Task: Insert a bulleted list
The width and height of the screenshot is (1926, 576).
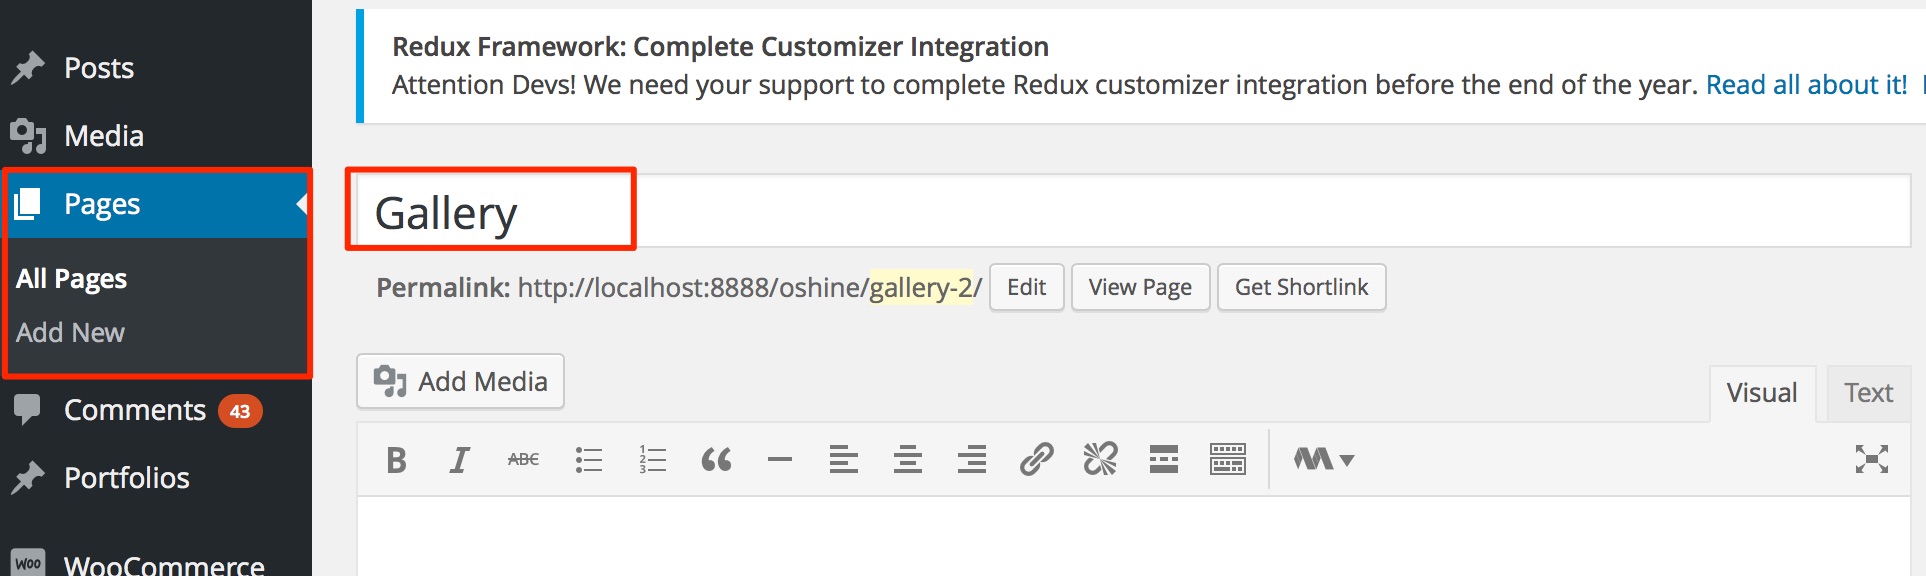Action: 588,460
